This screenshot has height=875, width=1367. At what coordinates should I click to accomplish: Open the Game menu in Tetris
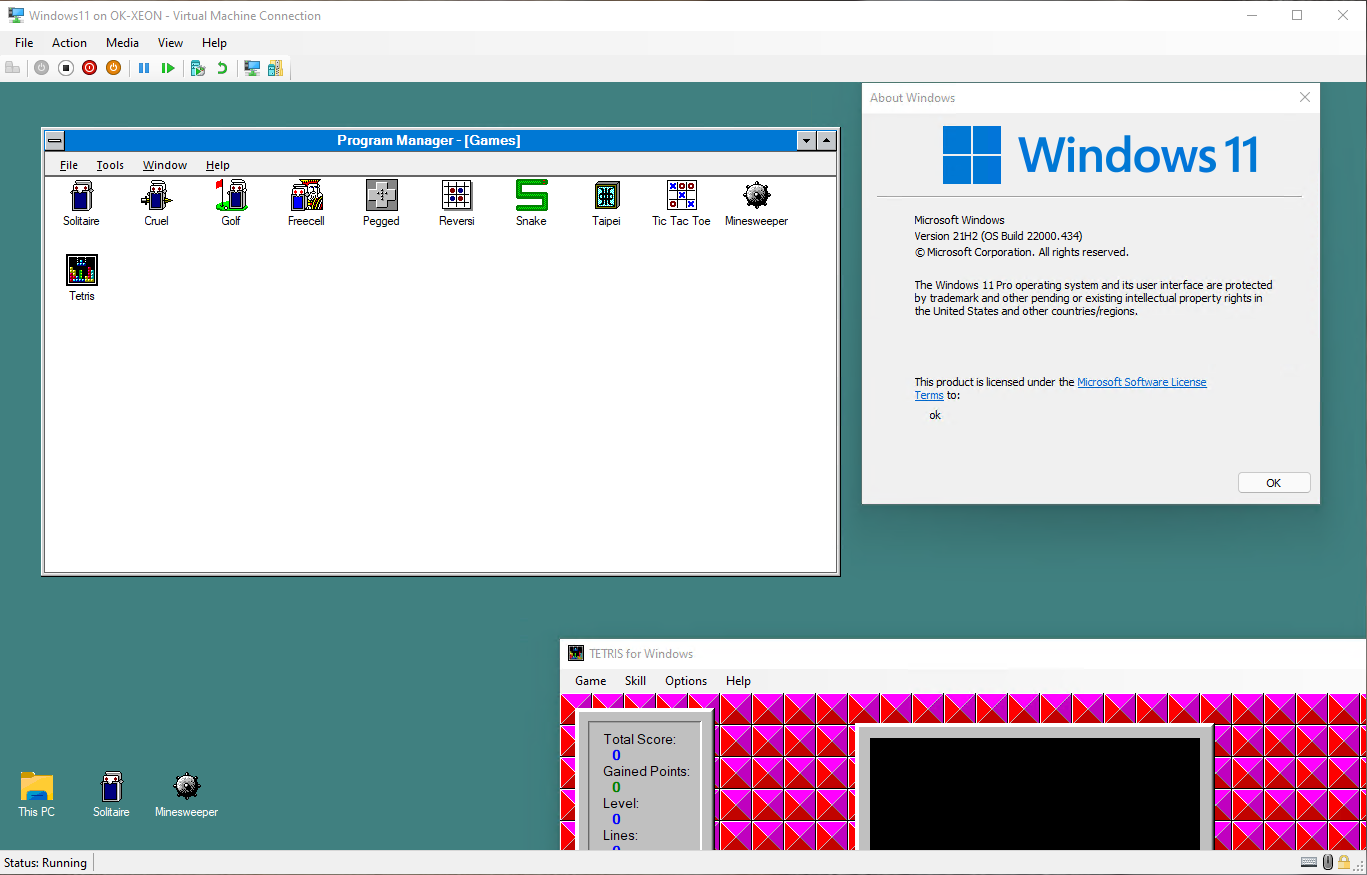pyautogui.click(x=590, y=680)
